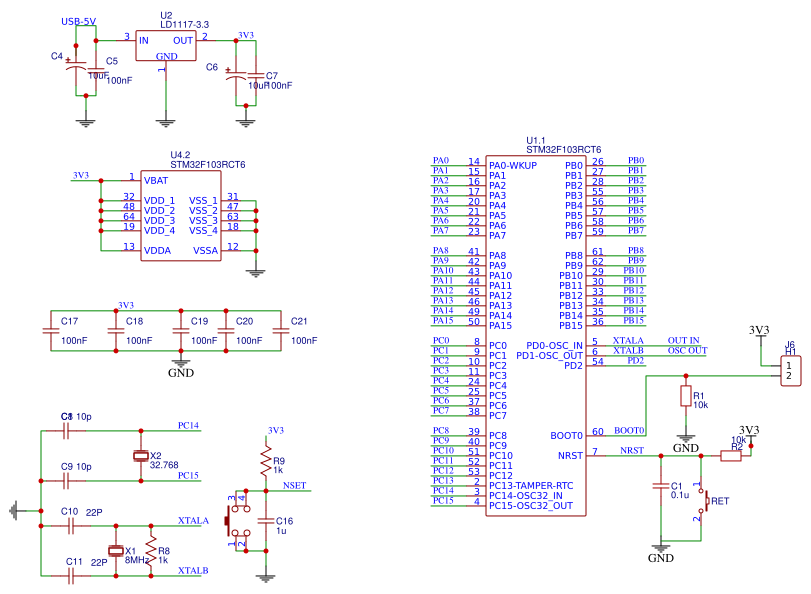Screen dimensions: 811x594
Task: Select the J6 two-pin header connector
Action: 790,371
